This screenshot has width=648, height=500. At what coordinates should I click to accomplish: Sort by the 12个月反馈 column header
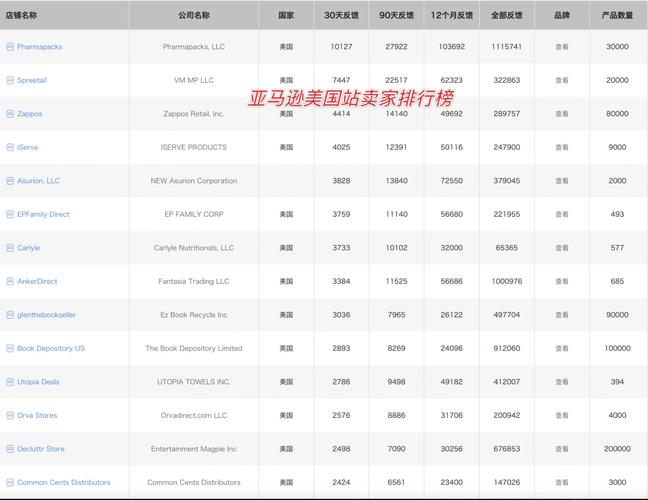point(452,15)
